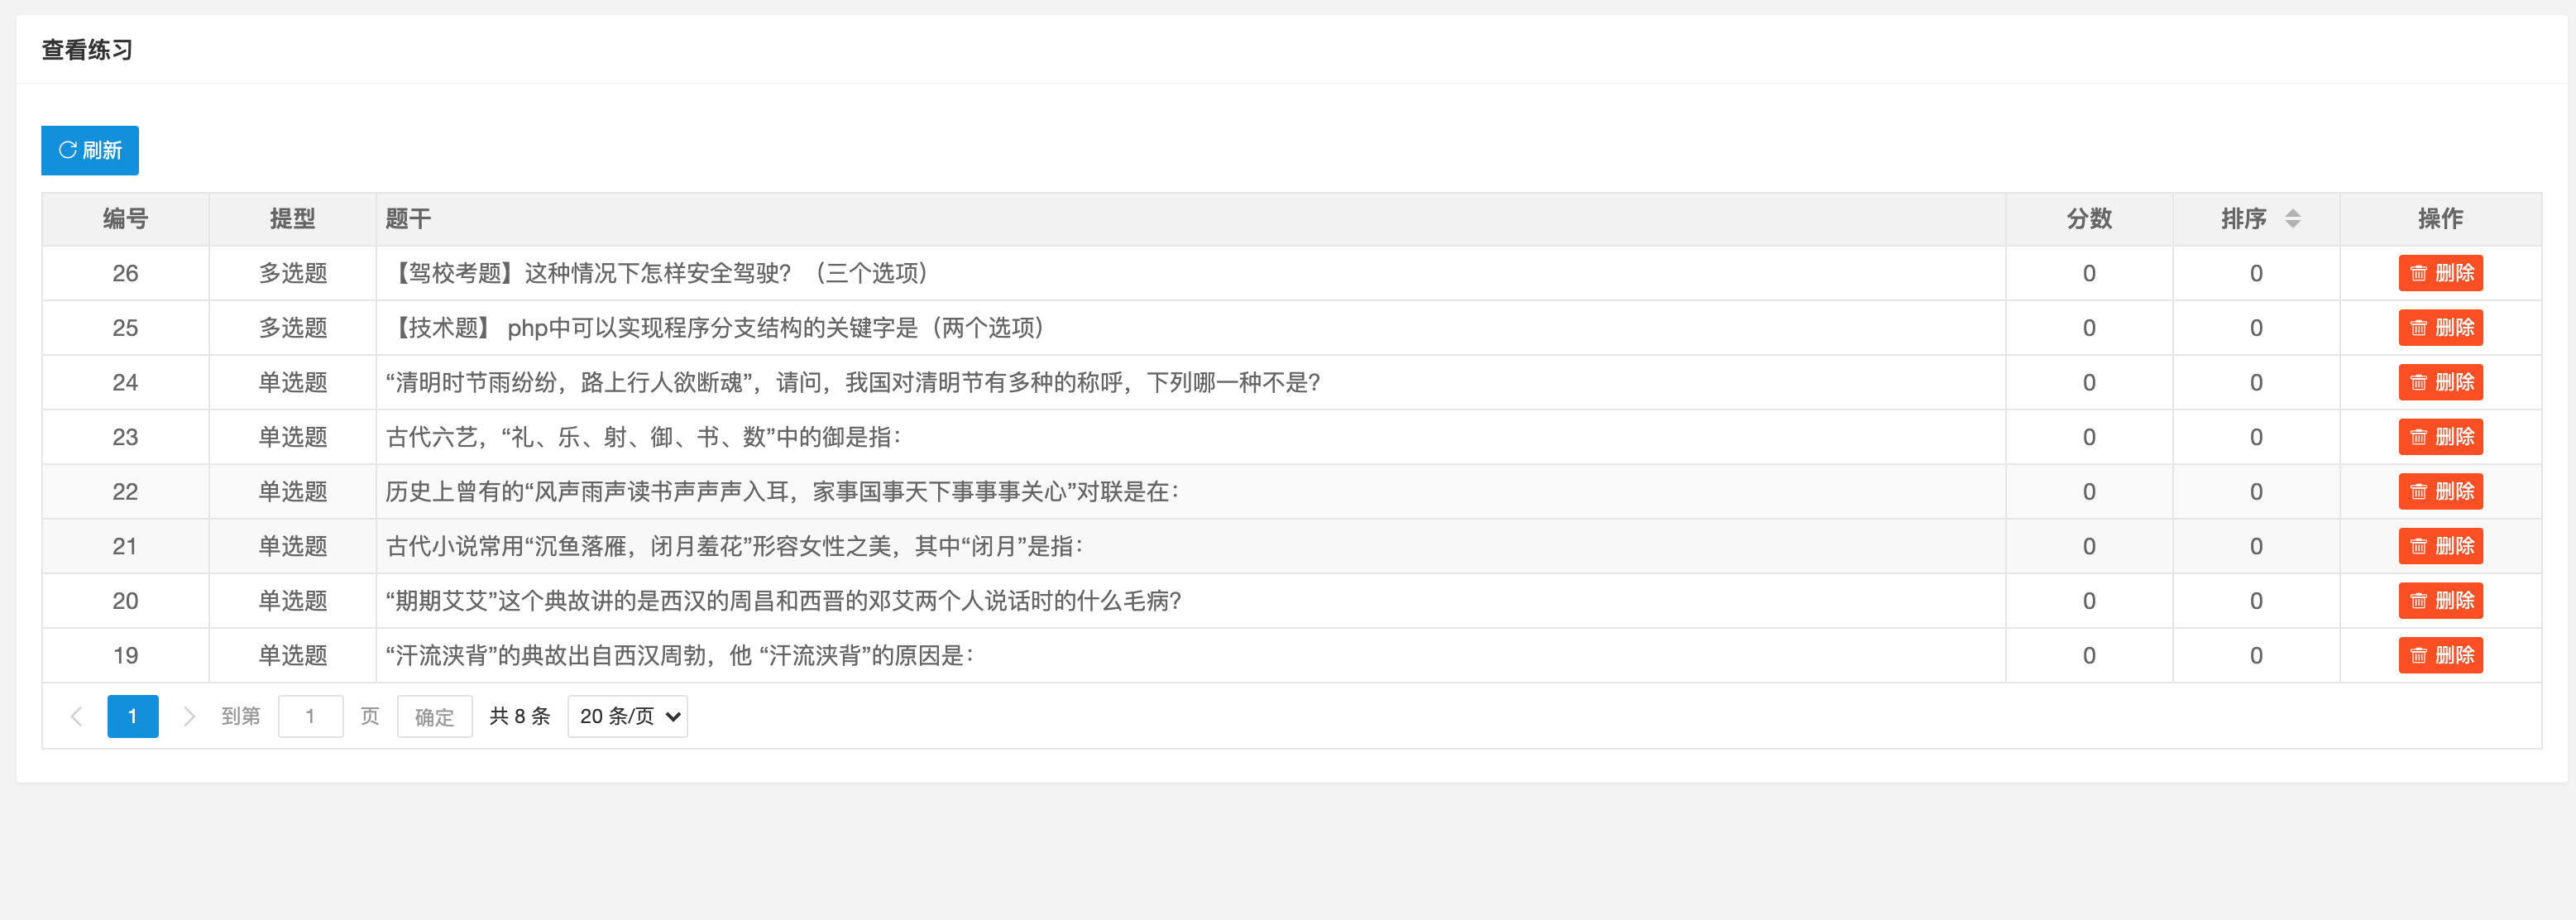Image resolution: width=2576 pixels, height=920 pixels.
Task: Click the 编号 cell showing 22
Action: click(x=126, y=492)
